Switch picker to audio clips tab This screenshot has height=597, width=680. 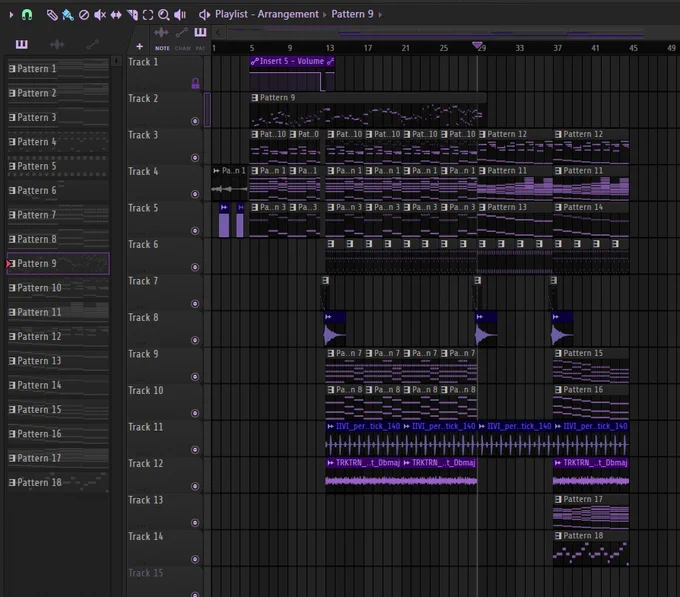[x=57, y=44]
